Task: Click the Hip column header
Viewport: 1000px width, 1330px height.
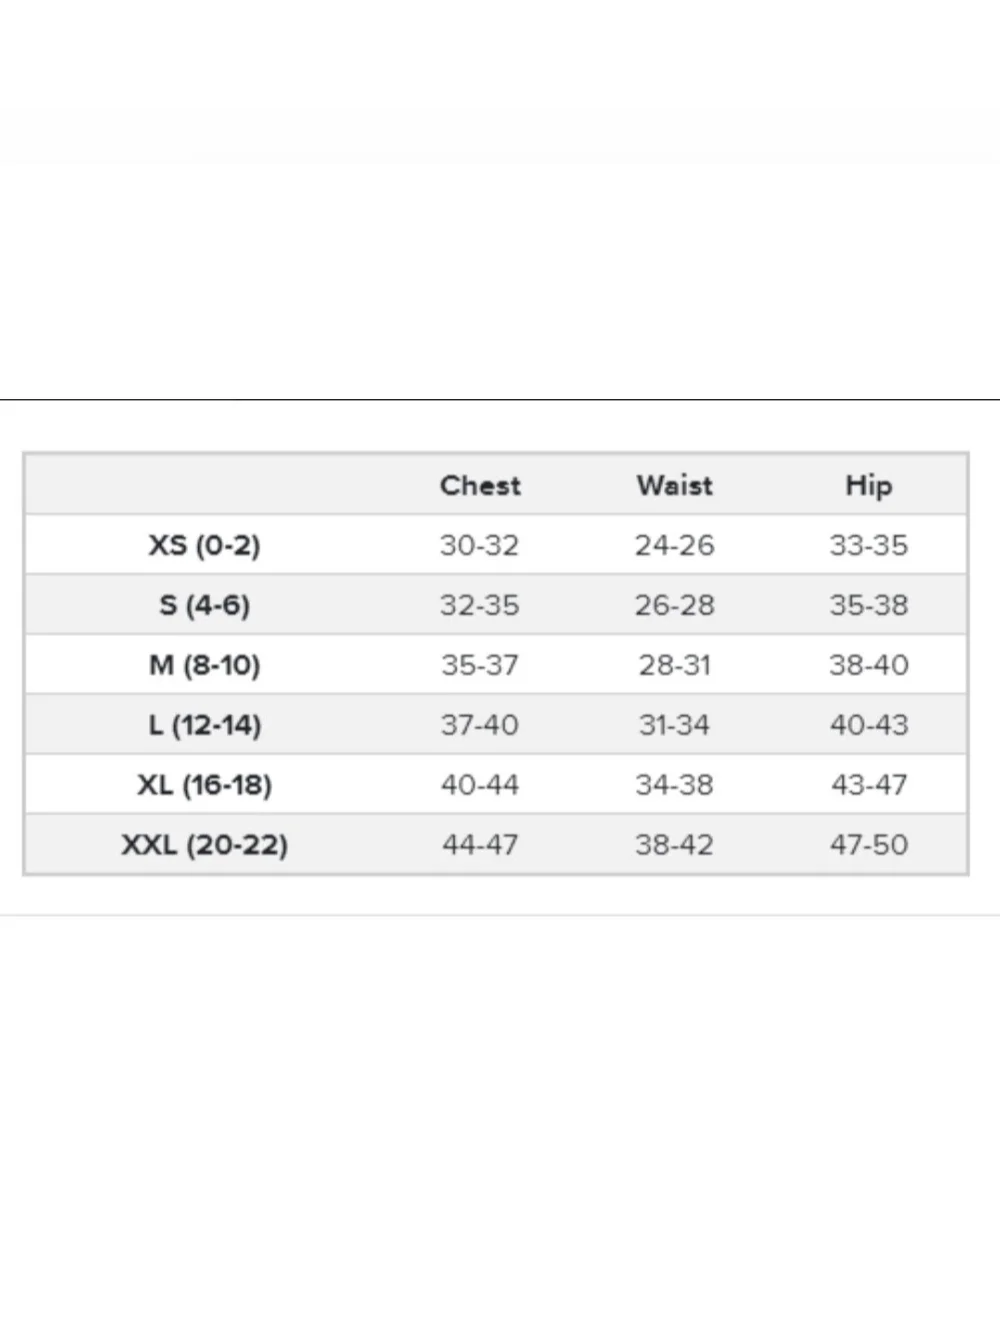Action: point(868,485)
